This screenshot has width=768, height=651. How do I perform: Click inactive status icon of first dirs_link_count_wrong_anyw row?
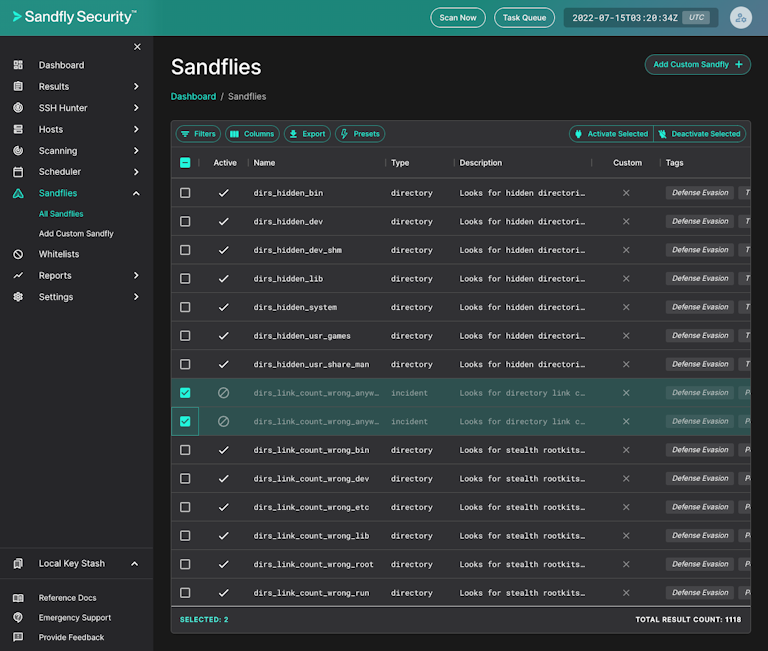tap(223, 393)
